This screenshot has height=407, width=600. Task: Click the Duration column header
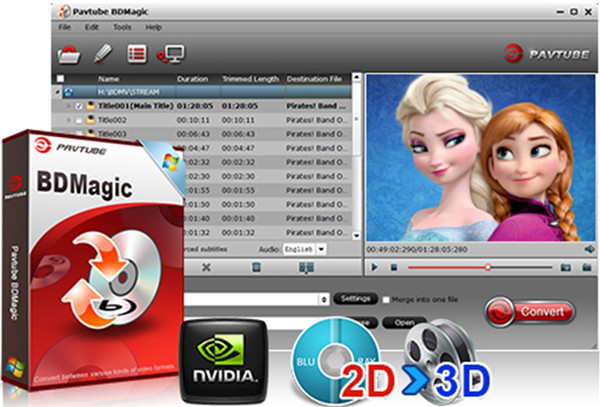(192, 79)
